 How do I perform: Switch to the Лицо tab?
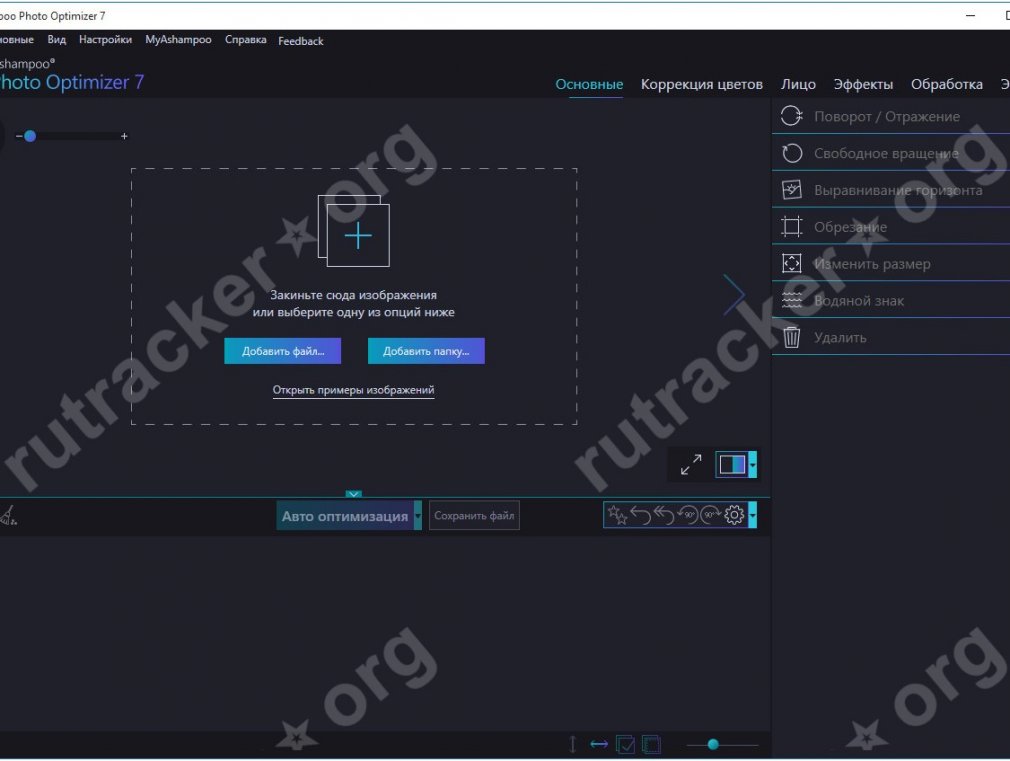(798, 84)
